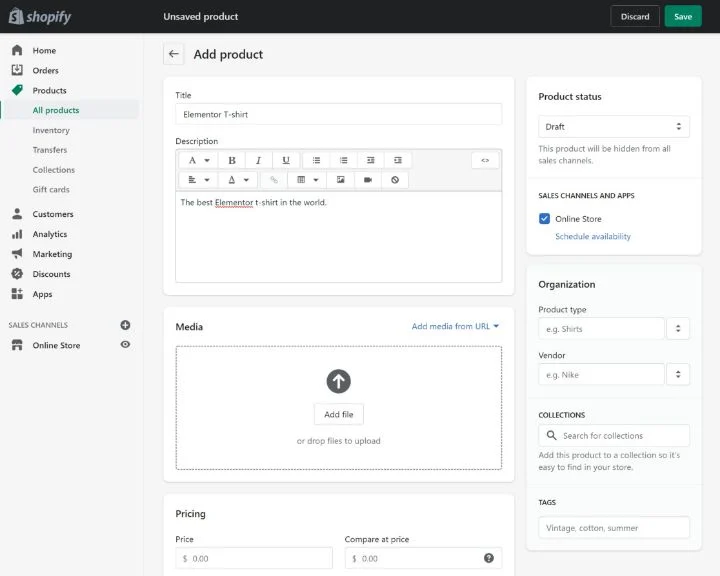Uncheck the Online Store checkbox
The height and width of the screenshot is (576, 720).
click(x=544, y=218)
